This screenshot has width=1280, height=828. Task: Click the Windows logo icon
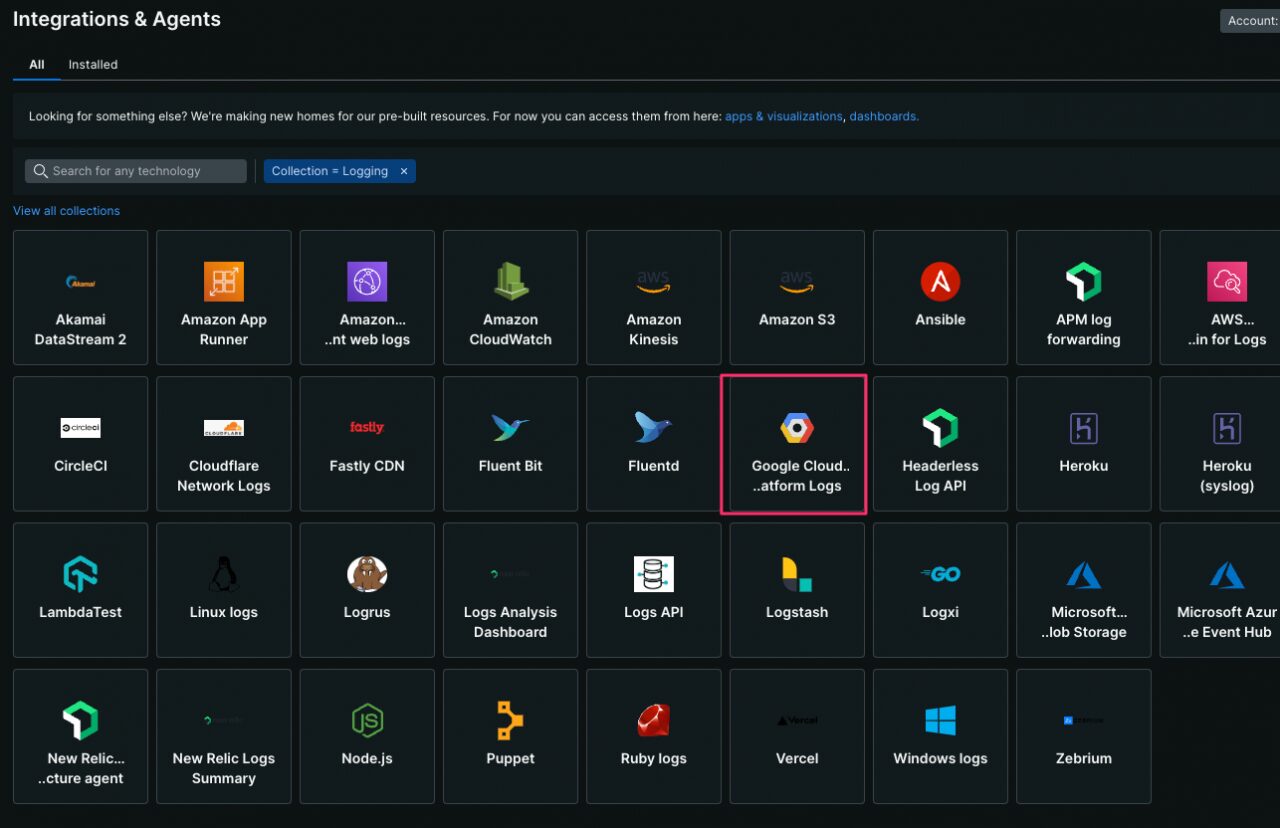pyautogui.click(x=940, y=720)
